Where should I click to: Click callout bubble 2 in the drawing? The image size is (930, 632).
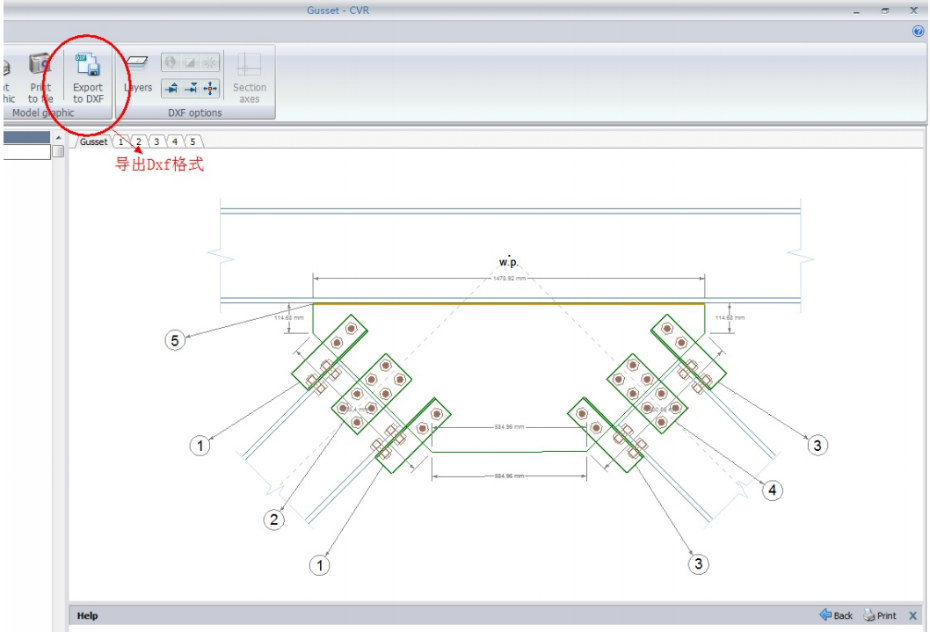(274, 520)
